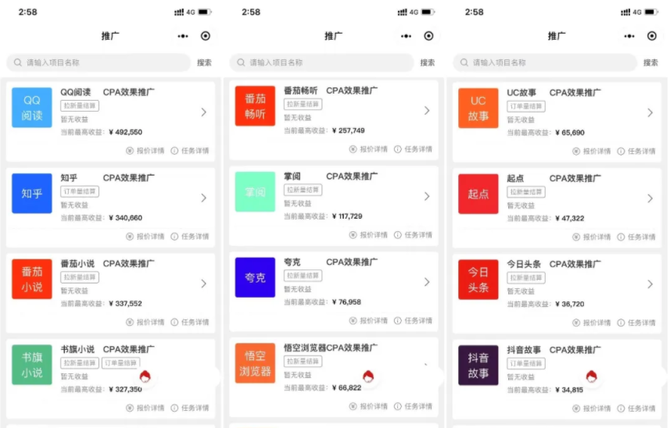Expand the 今日头条 card chevron

coord(650,284)
